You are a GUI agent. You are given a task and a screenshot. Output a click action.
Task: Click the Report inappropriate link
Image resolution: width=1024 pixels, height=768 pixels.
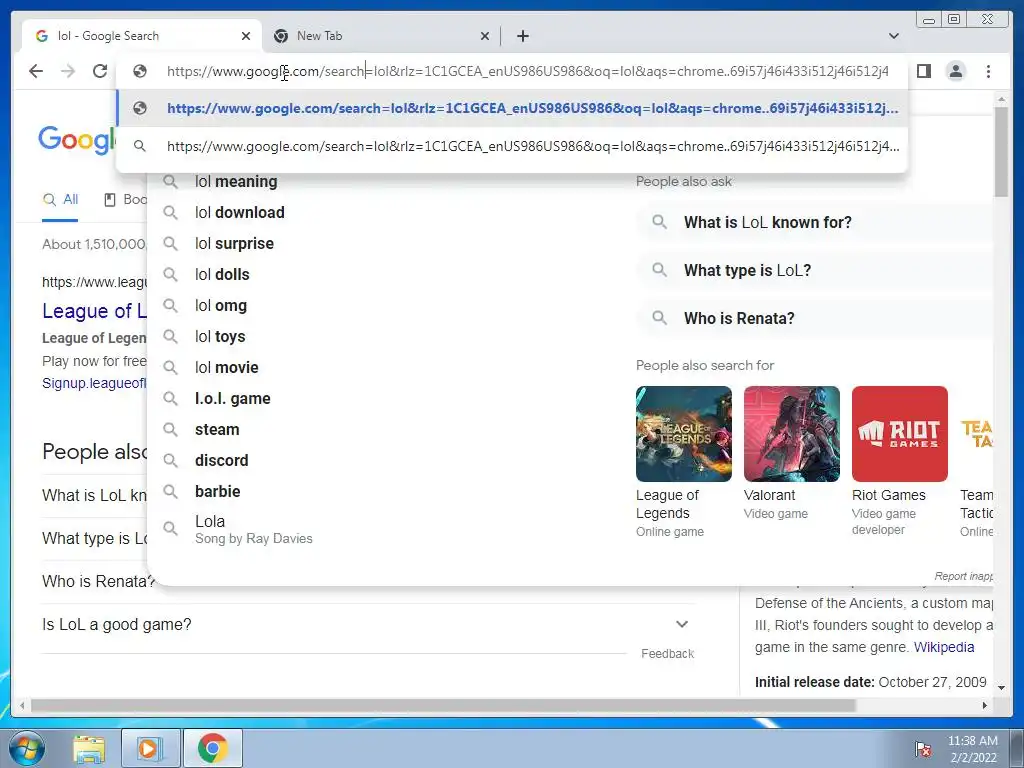click(963, 576)
